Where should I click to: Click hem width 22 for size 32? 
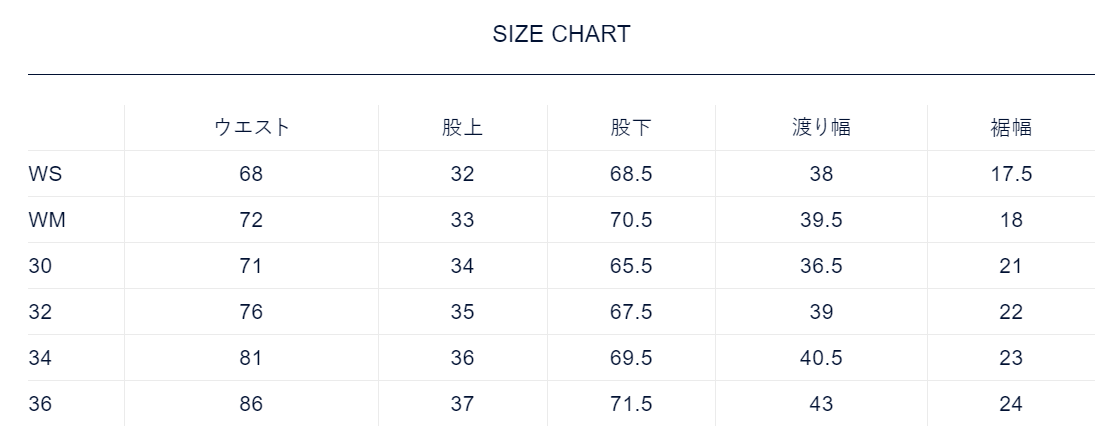coord(1010,312)
